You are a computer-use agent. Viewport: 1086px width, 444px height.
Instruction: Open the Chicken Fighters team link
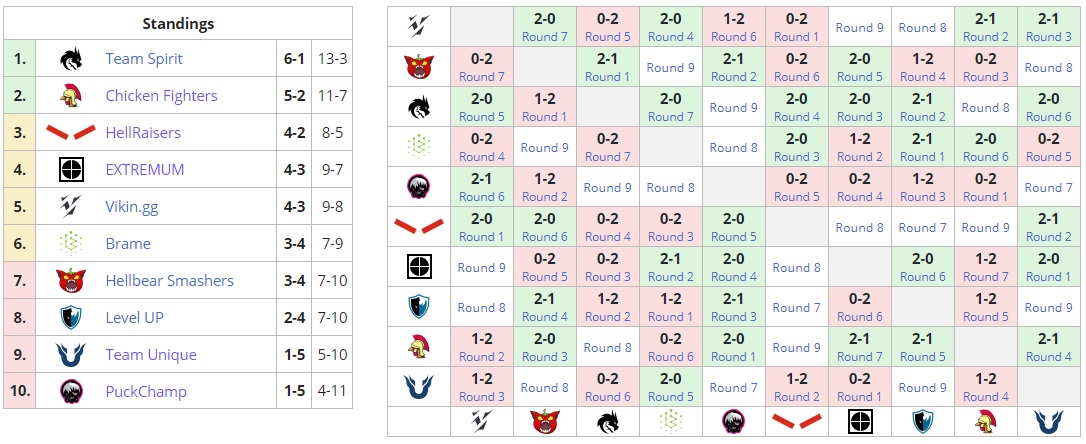tap(161, 96)
